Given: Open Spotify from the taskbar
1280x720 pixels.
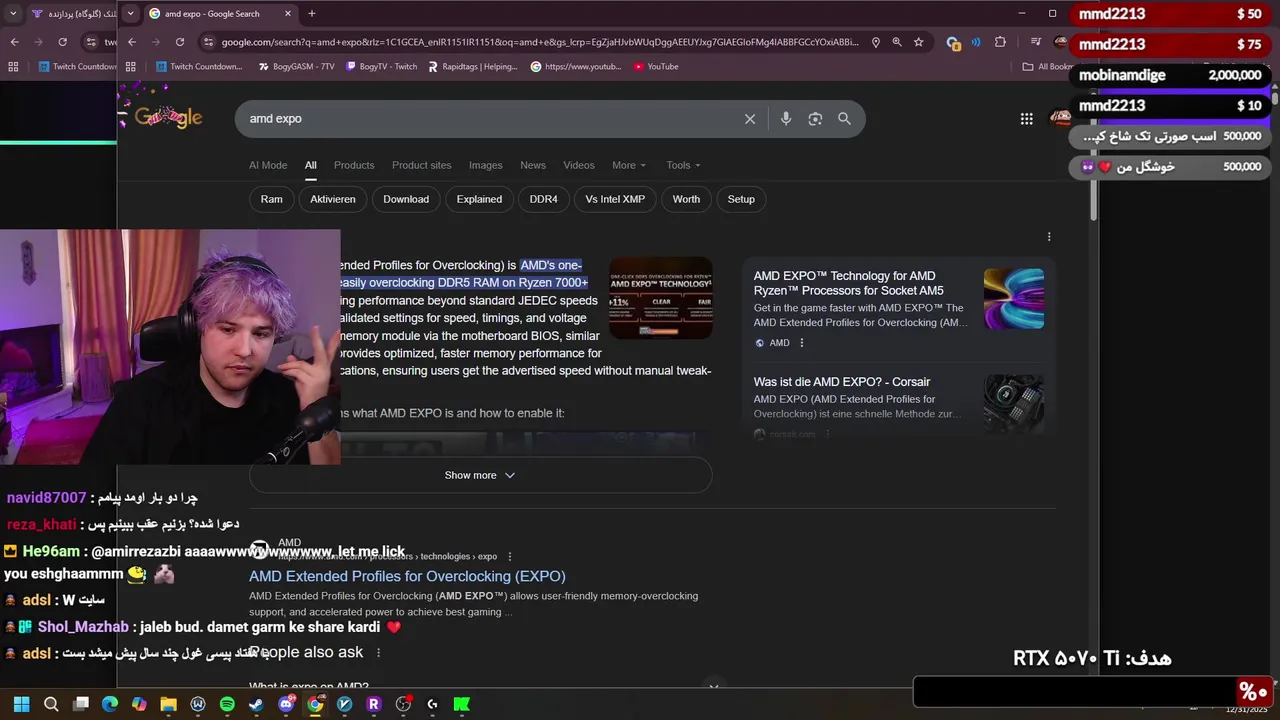Looking at the screenshot, I should pos(227,704).
